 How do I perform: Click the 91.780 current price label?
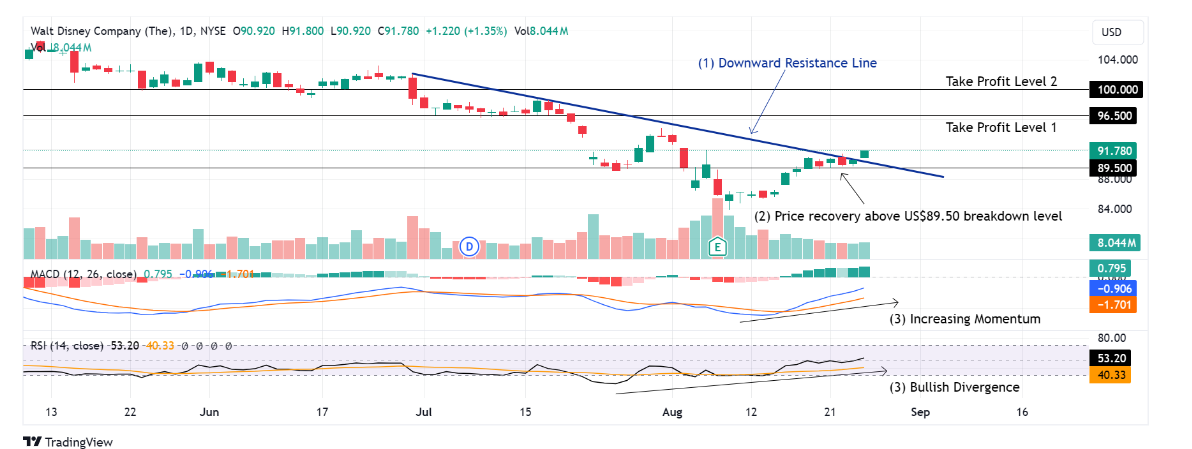pyautogui.click(x=1111, y=150)
